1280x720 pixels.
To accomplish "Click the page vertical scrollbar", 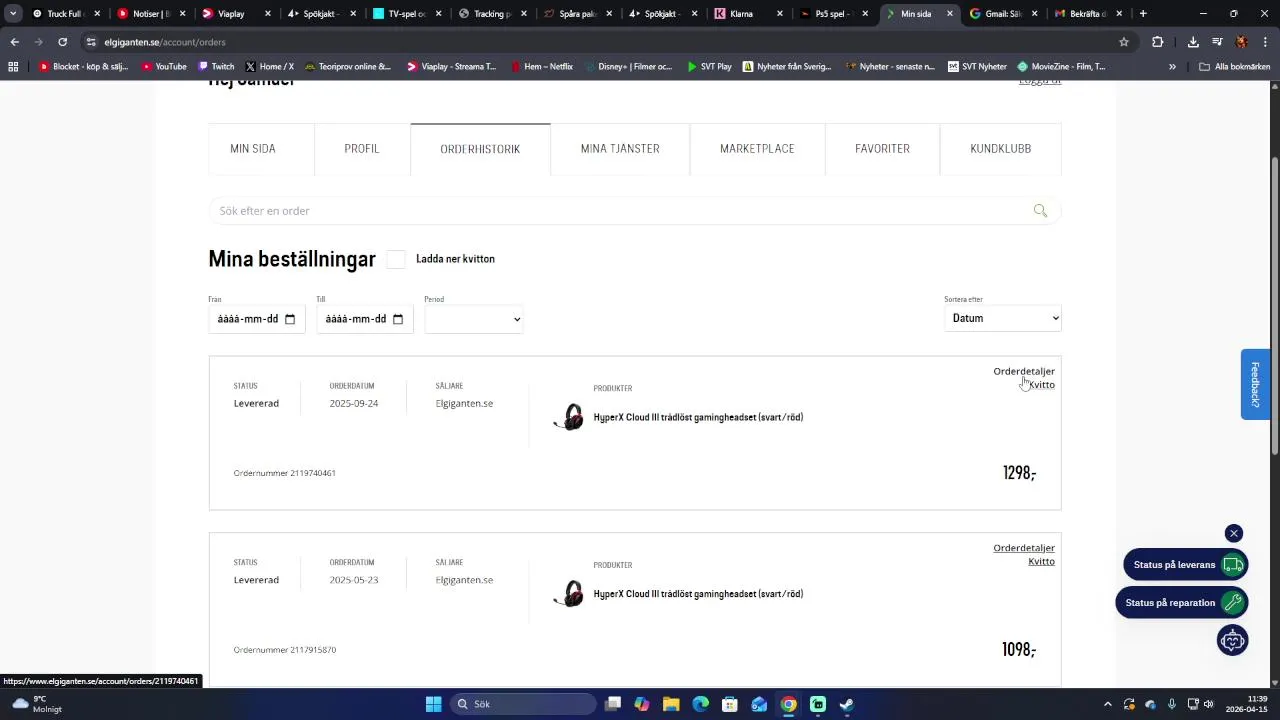I will click(x=1274, y=305).
